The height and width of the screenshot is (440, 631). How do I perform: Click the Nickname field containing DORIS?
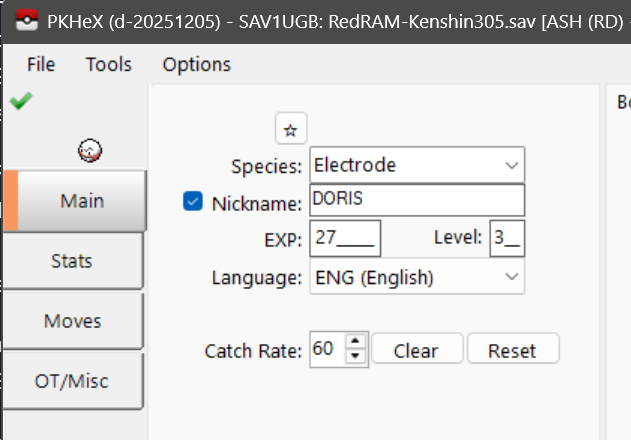coord(417,200)
